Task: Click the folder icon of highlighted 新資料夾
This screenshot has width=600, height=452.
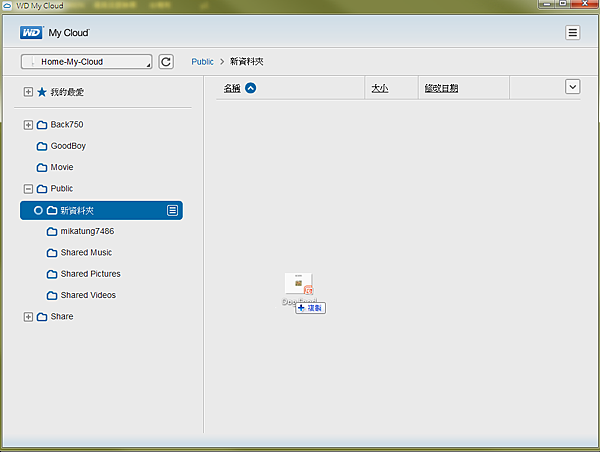Action: 52,210
